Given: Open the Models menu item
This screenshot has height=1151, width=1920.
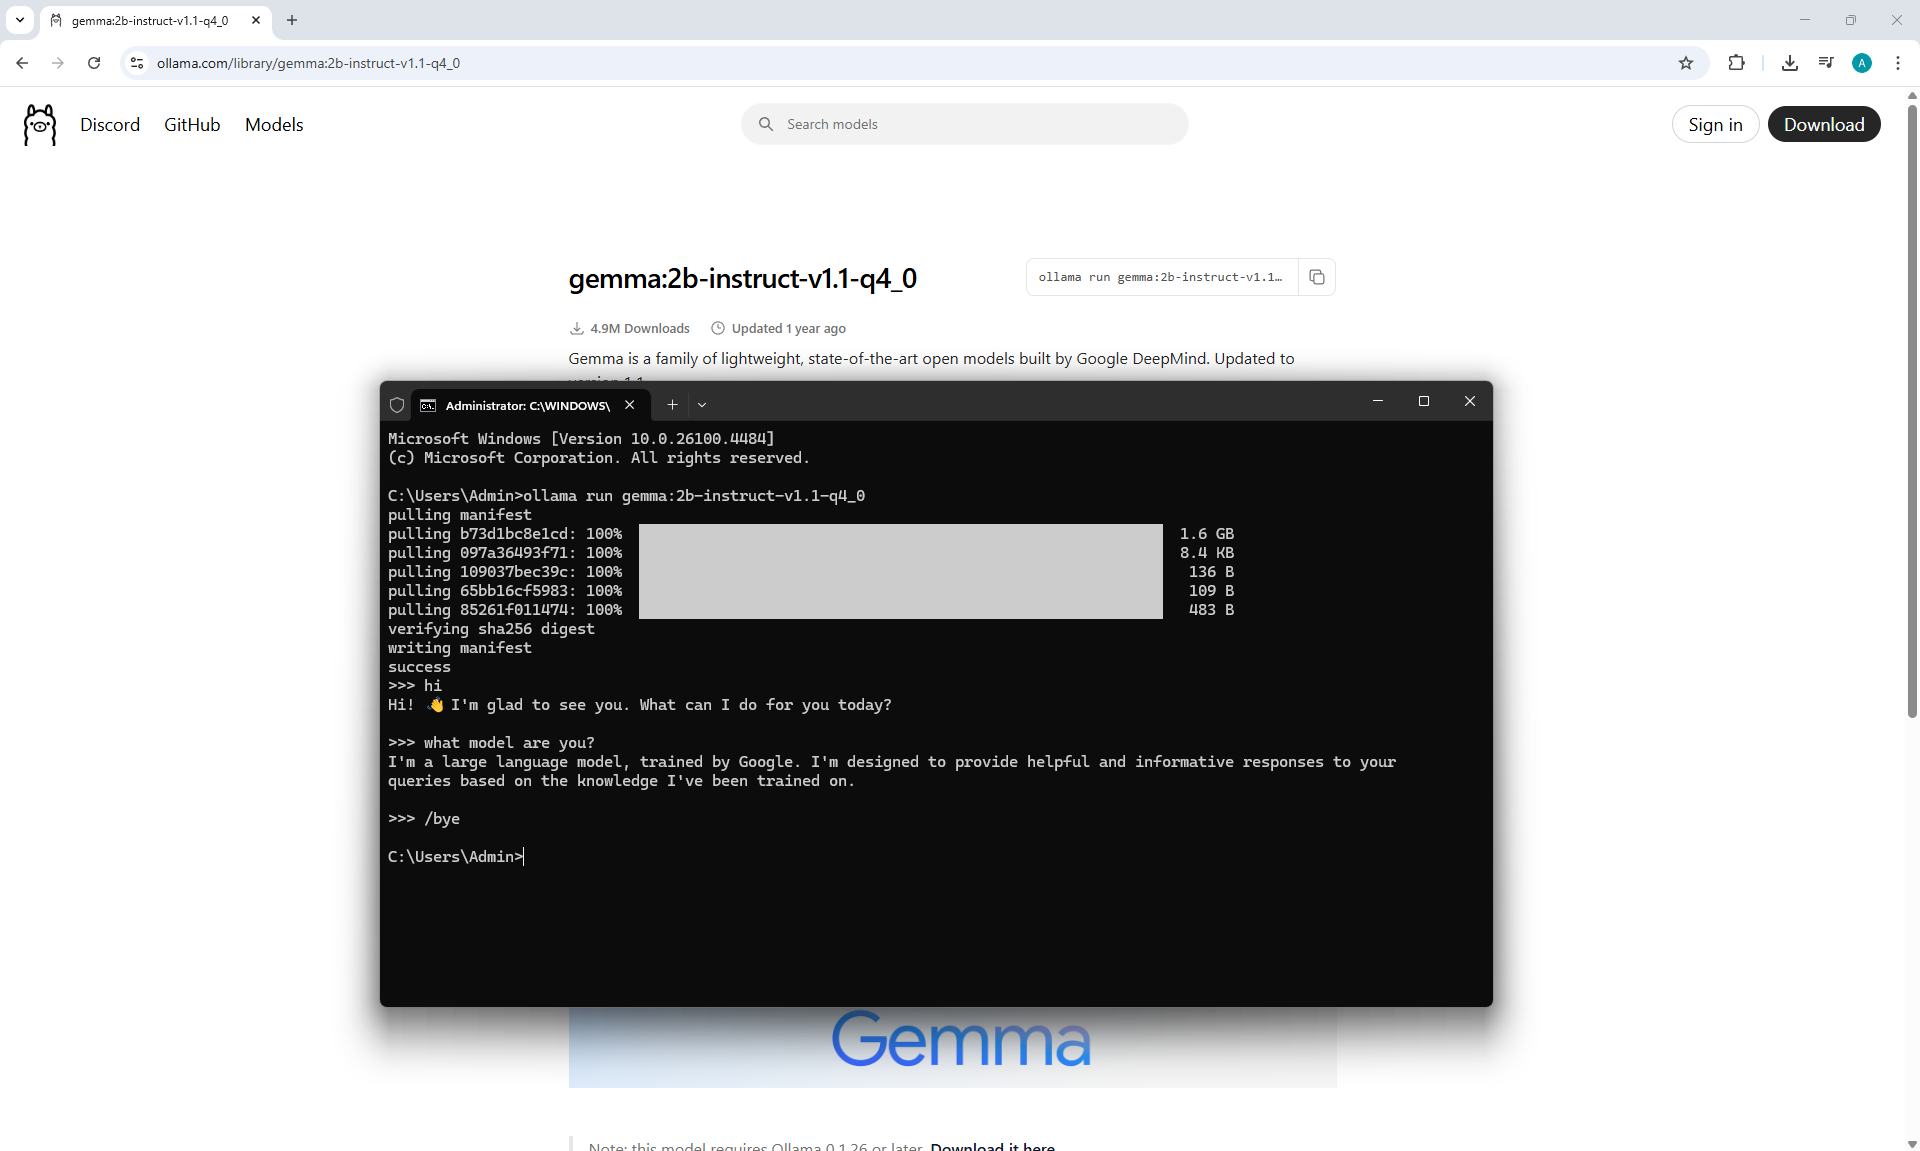Looking at the screenshot, I should (274, 125).
